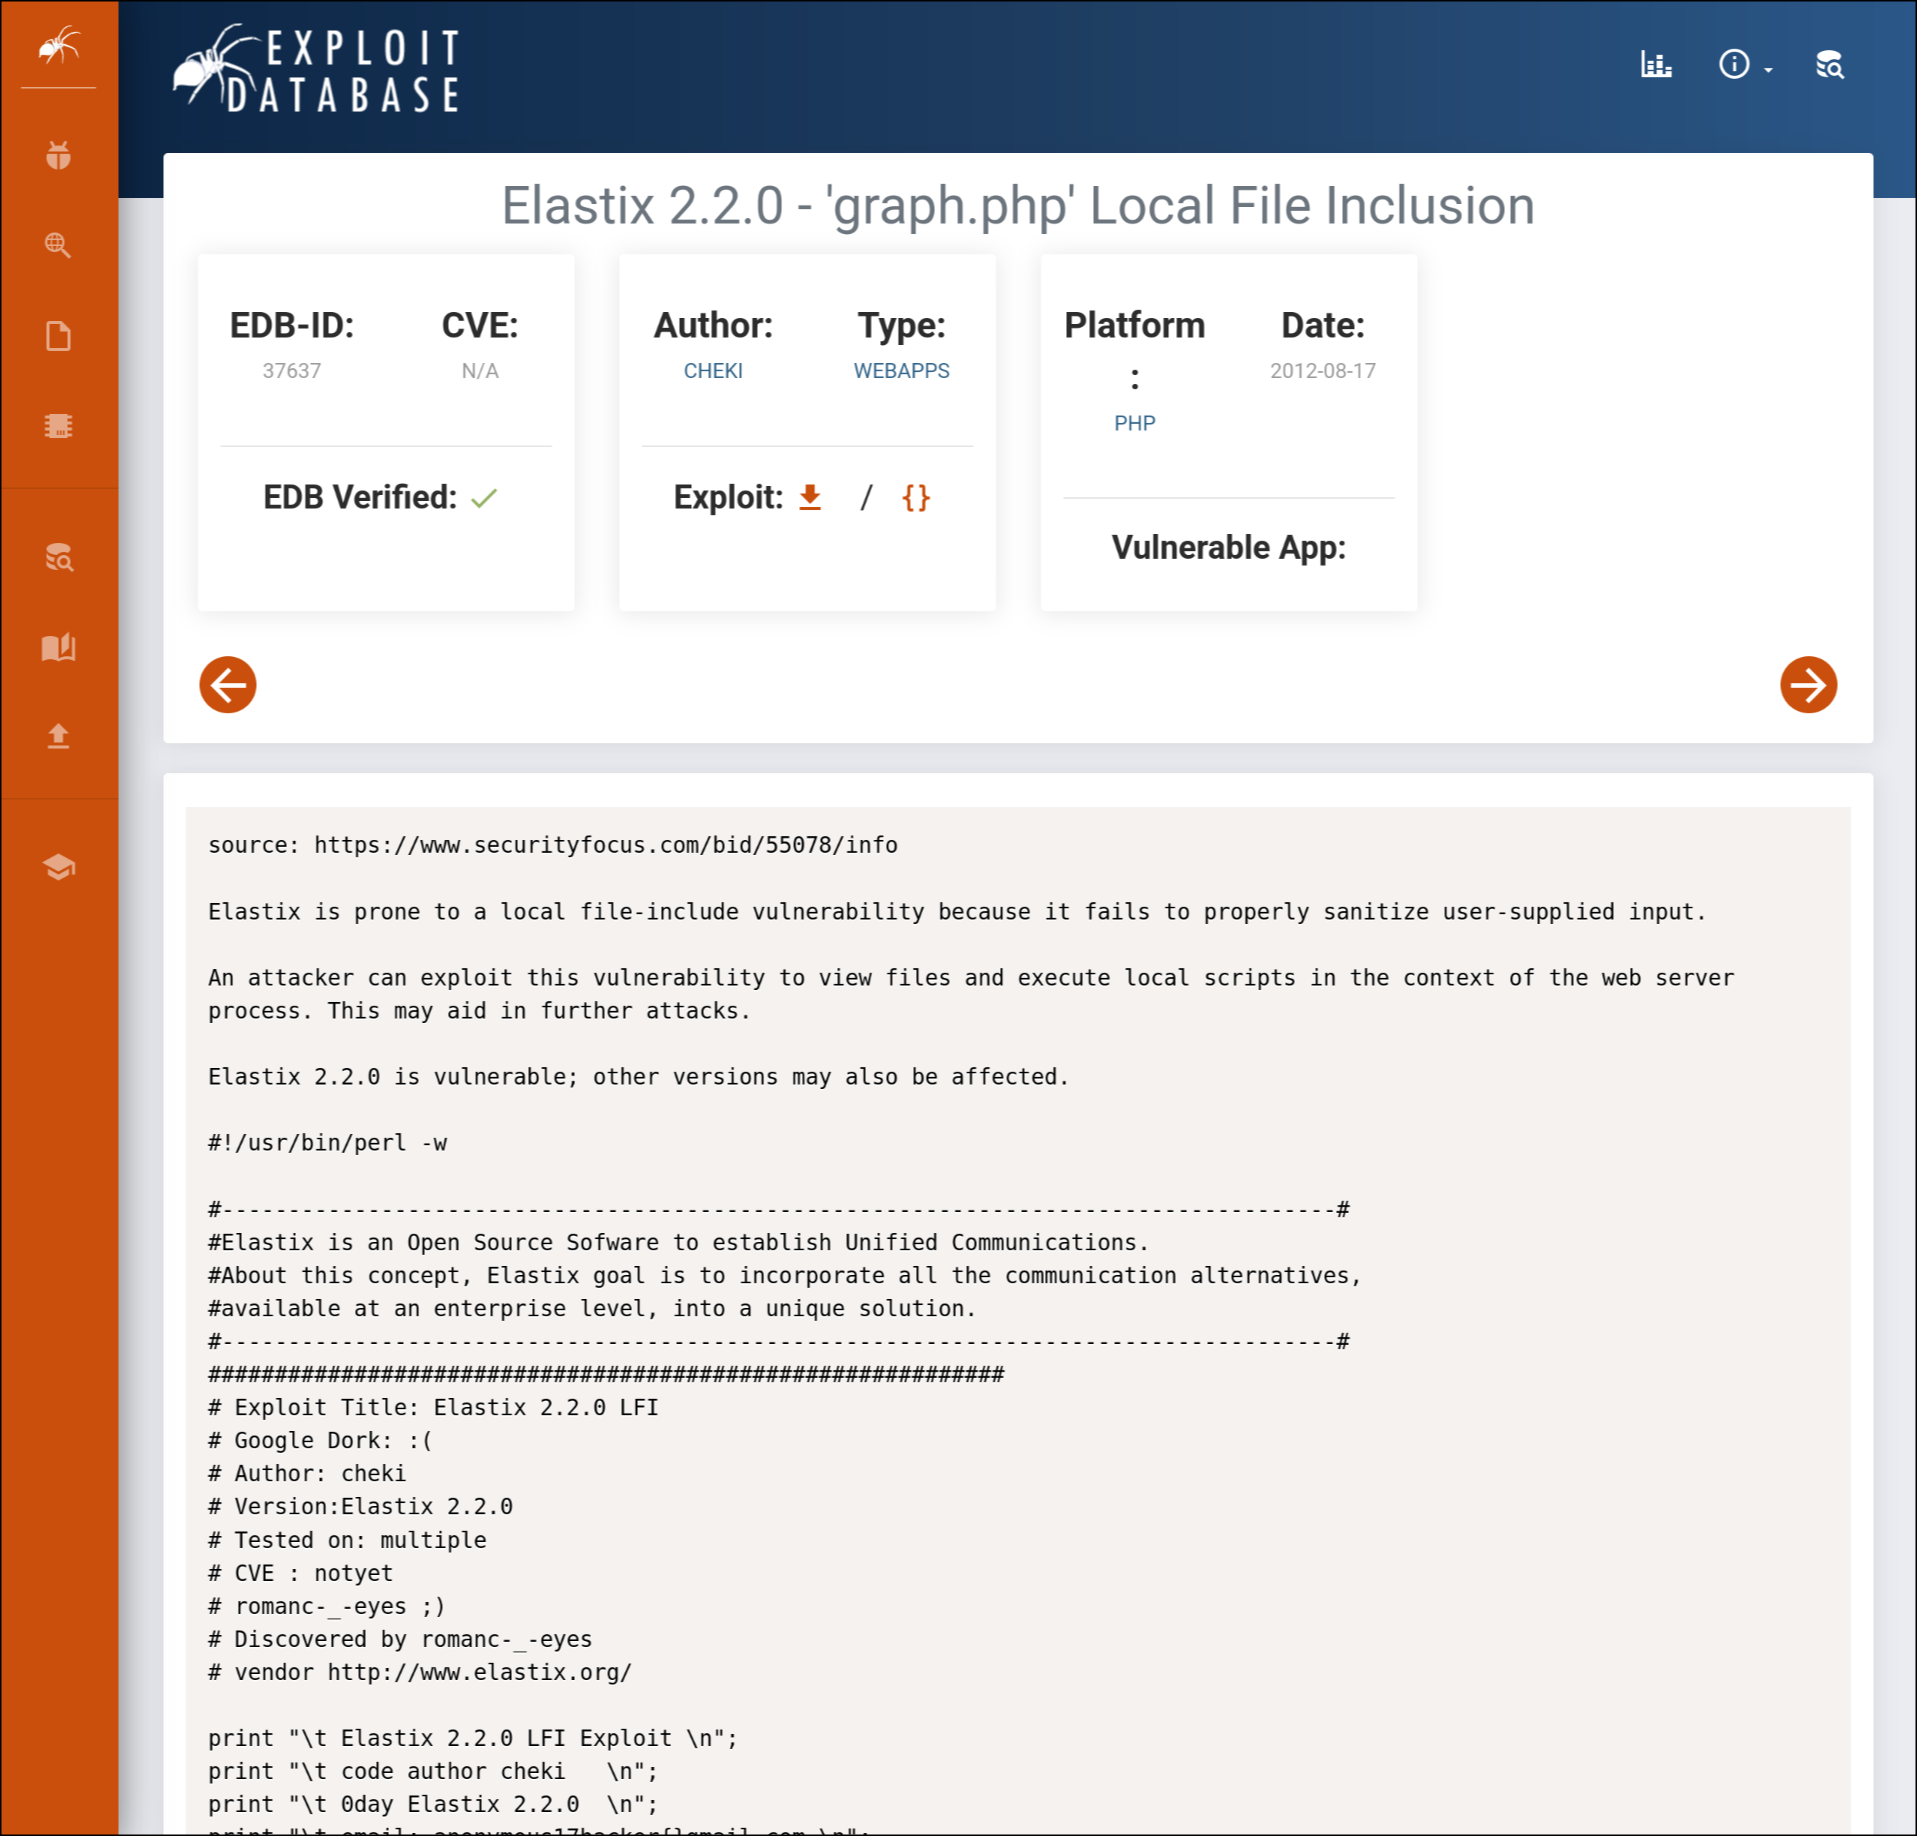Open the Papers document icon in sidebar
1917x1836 pixels.
(x=59, y=336)
